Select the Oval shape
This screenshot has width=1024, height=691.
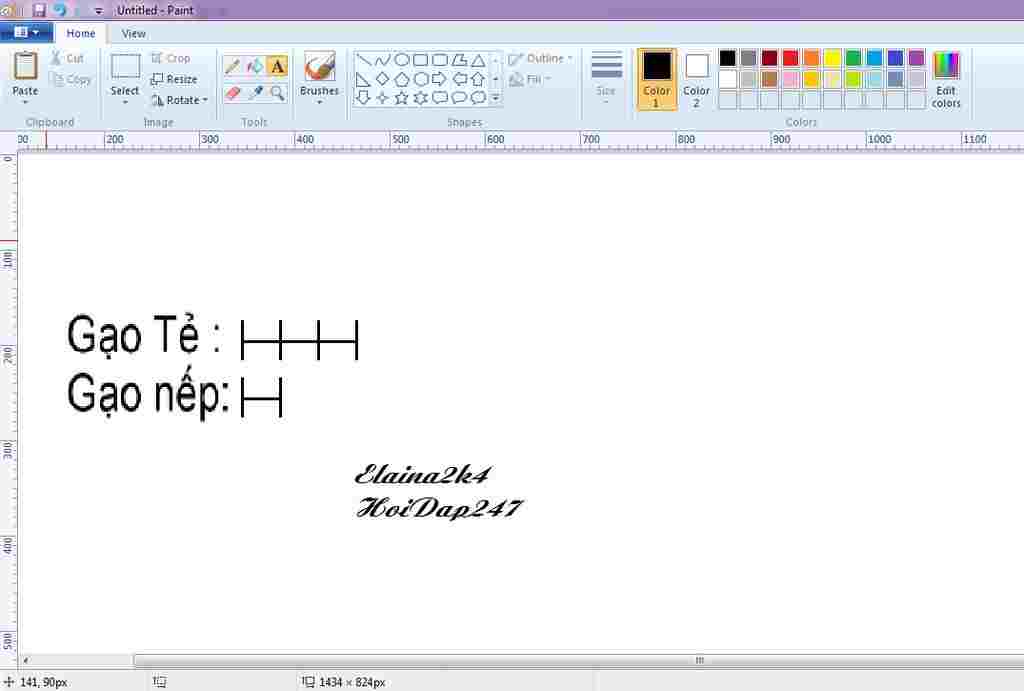[x=401, y=59]
